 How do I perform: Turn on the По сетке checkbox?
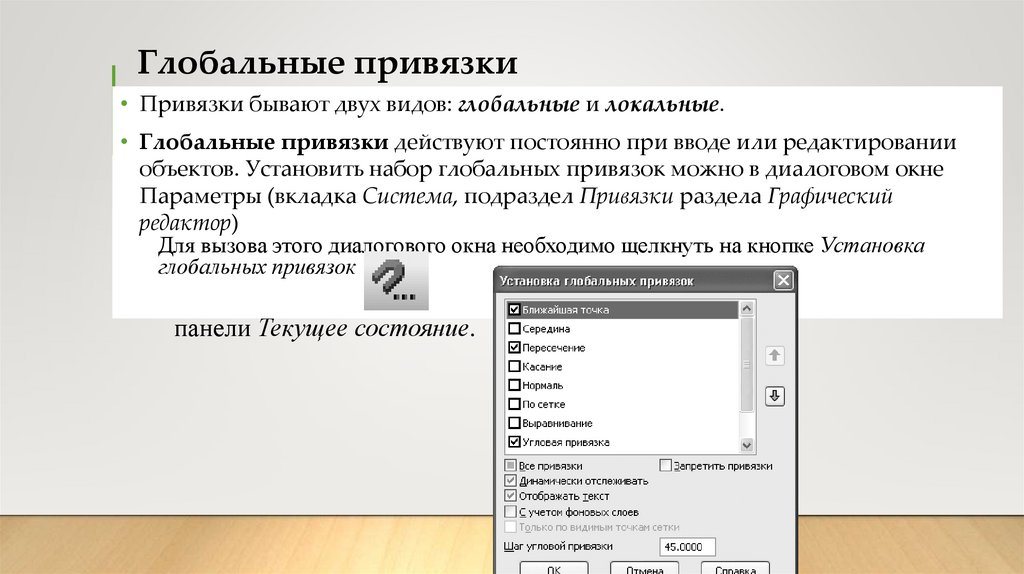coord(515,404)
